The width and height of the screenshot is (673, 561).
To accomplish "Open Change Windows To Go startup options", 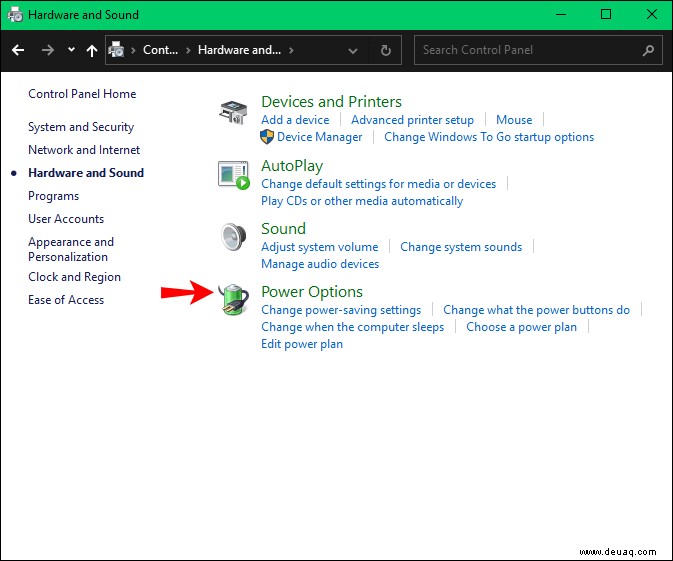I will coord(489,137).
